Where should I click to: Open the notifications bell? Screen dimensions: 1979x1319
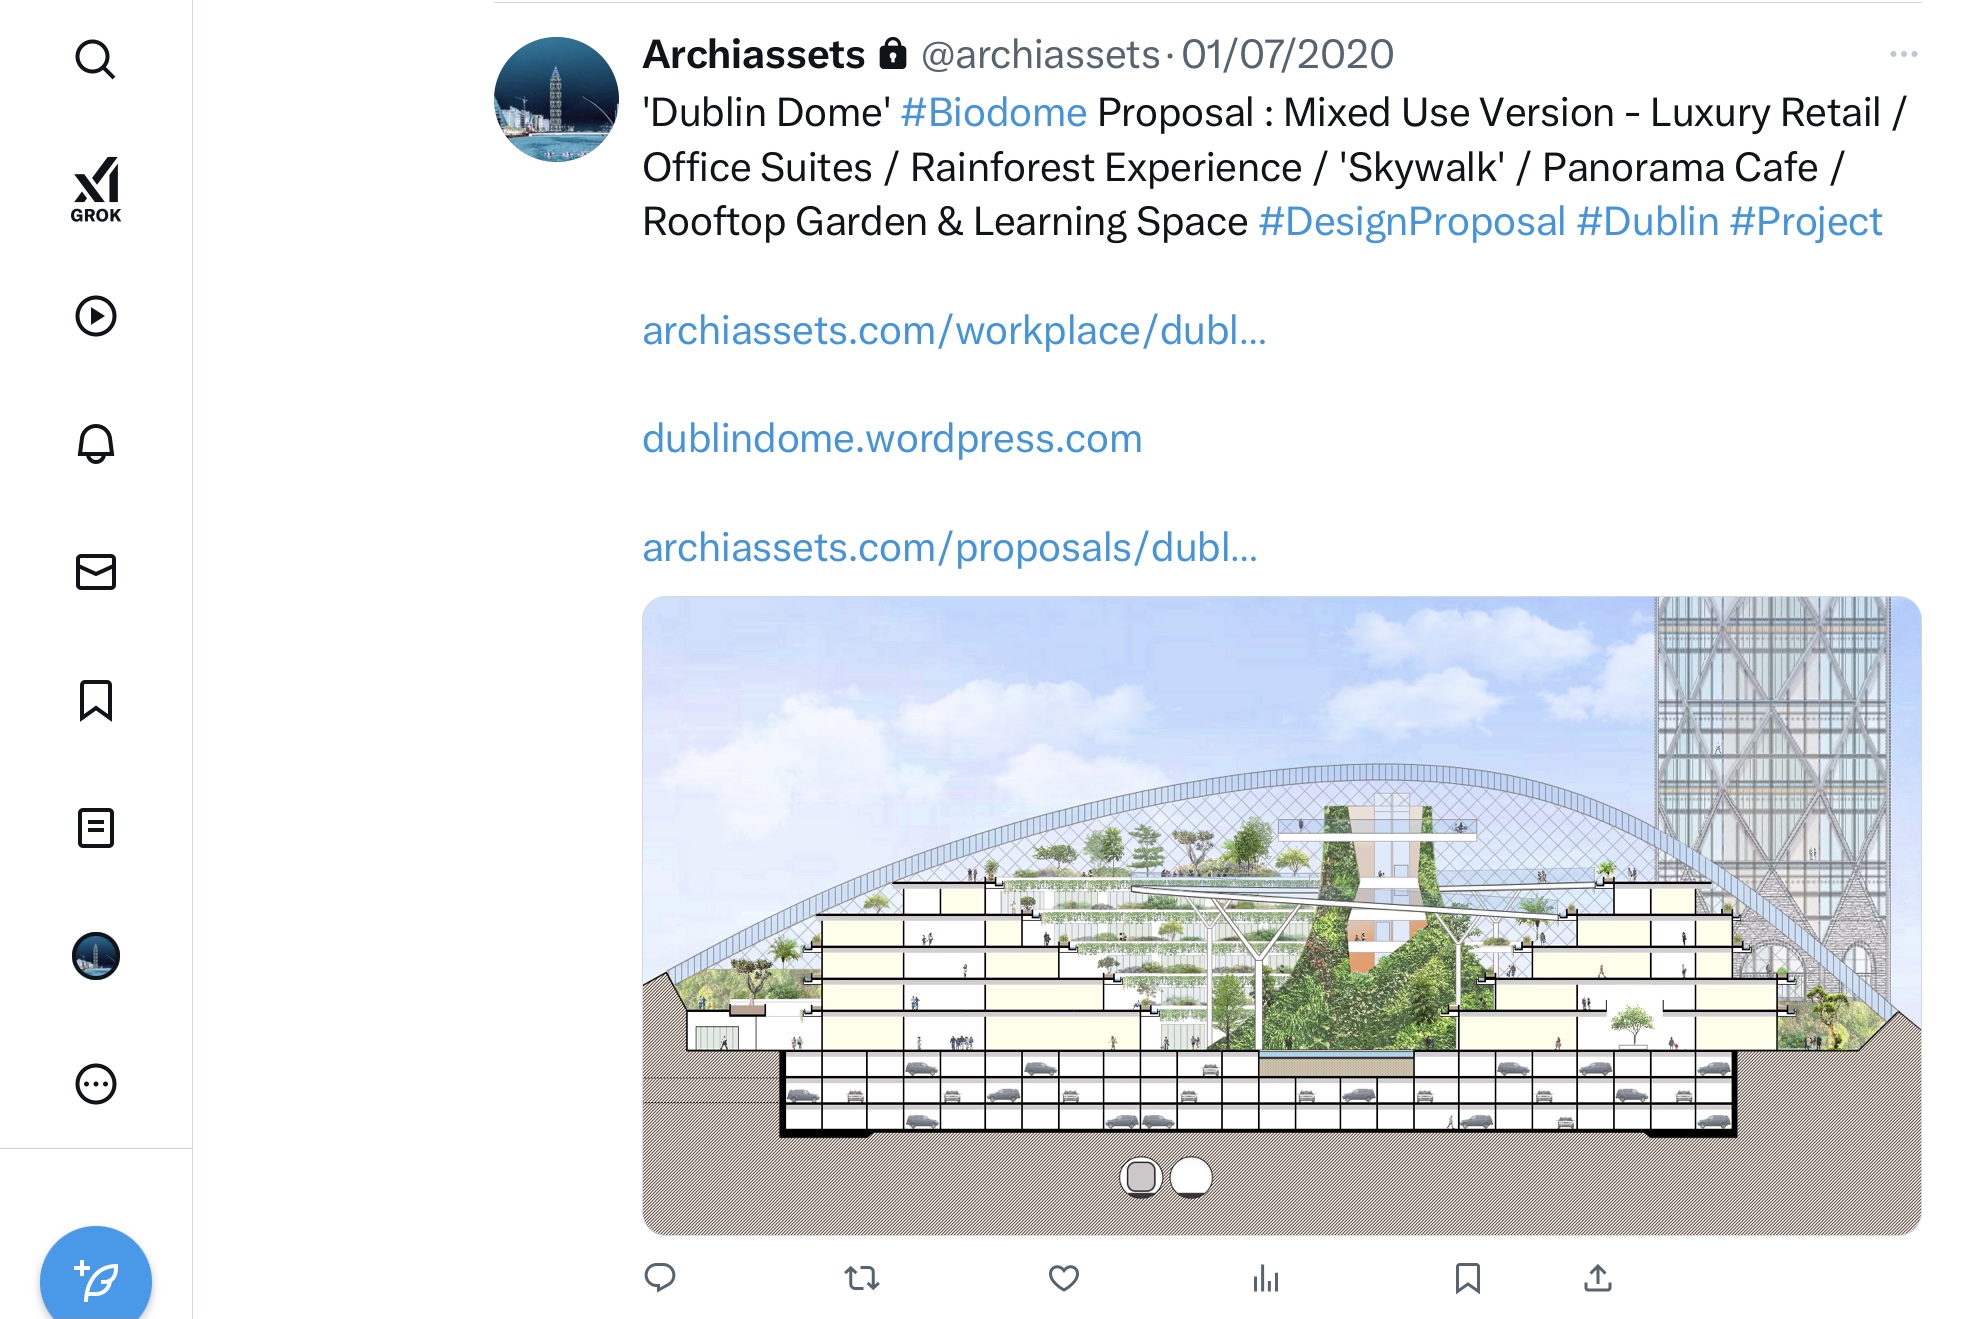pyautogui.click(x=96, y=443)
